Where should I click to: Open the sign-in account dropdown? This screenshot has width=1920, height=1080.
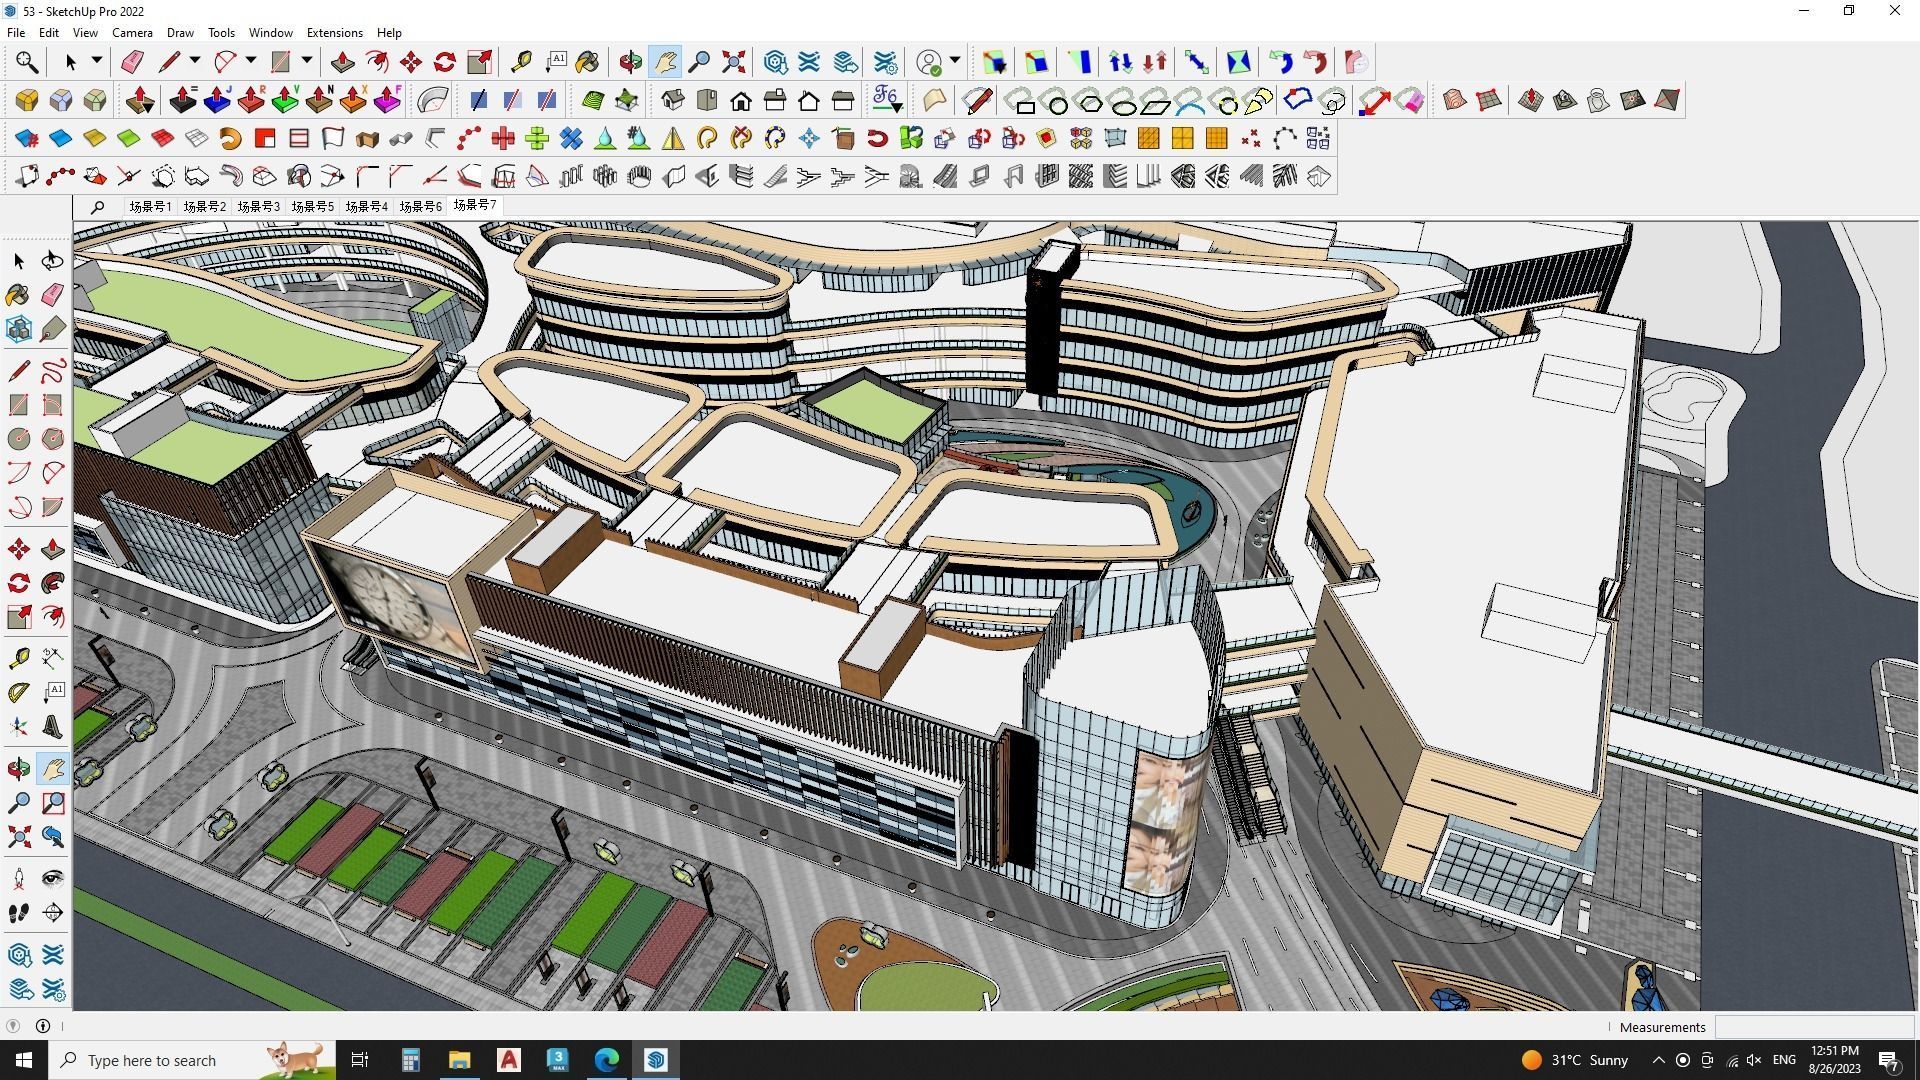(955, 61)
